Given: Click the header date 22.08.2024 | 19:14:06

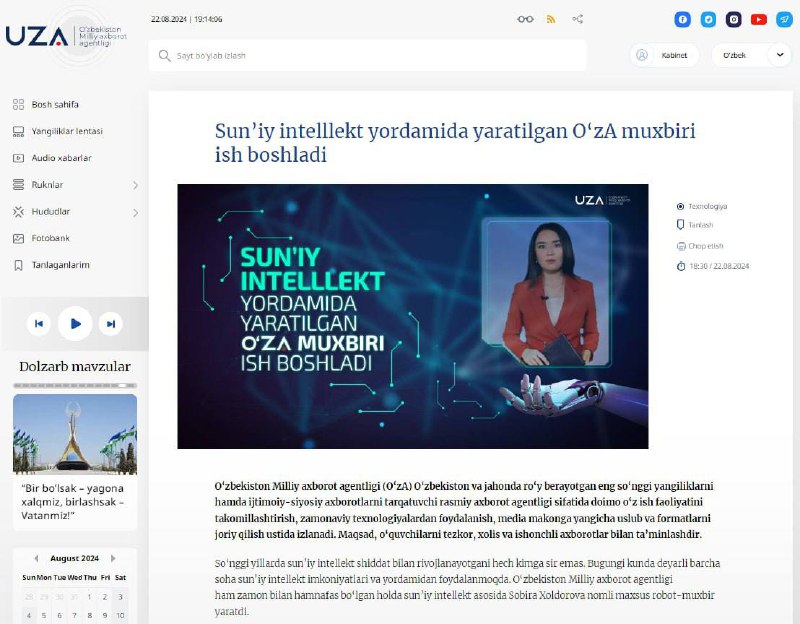Looking at the screenshot, I should coord(187,19).
